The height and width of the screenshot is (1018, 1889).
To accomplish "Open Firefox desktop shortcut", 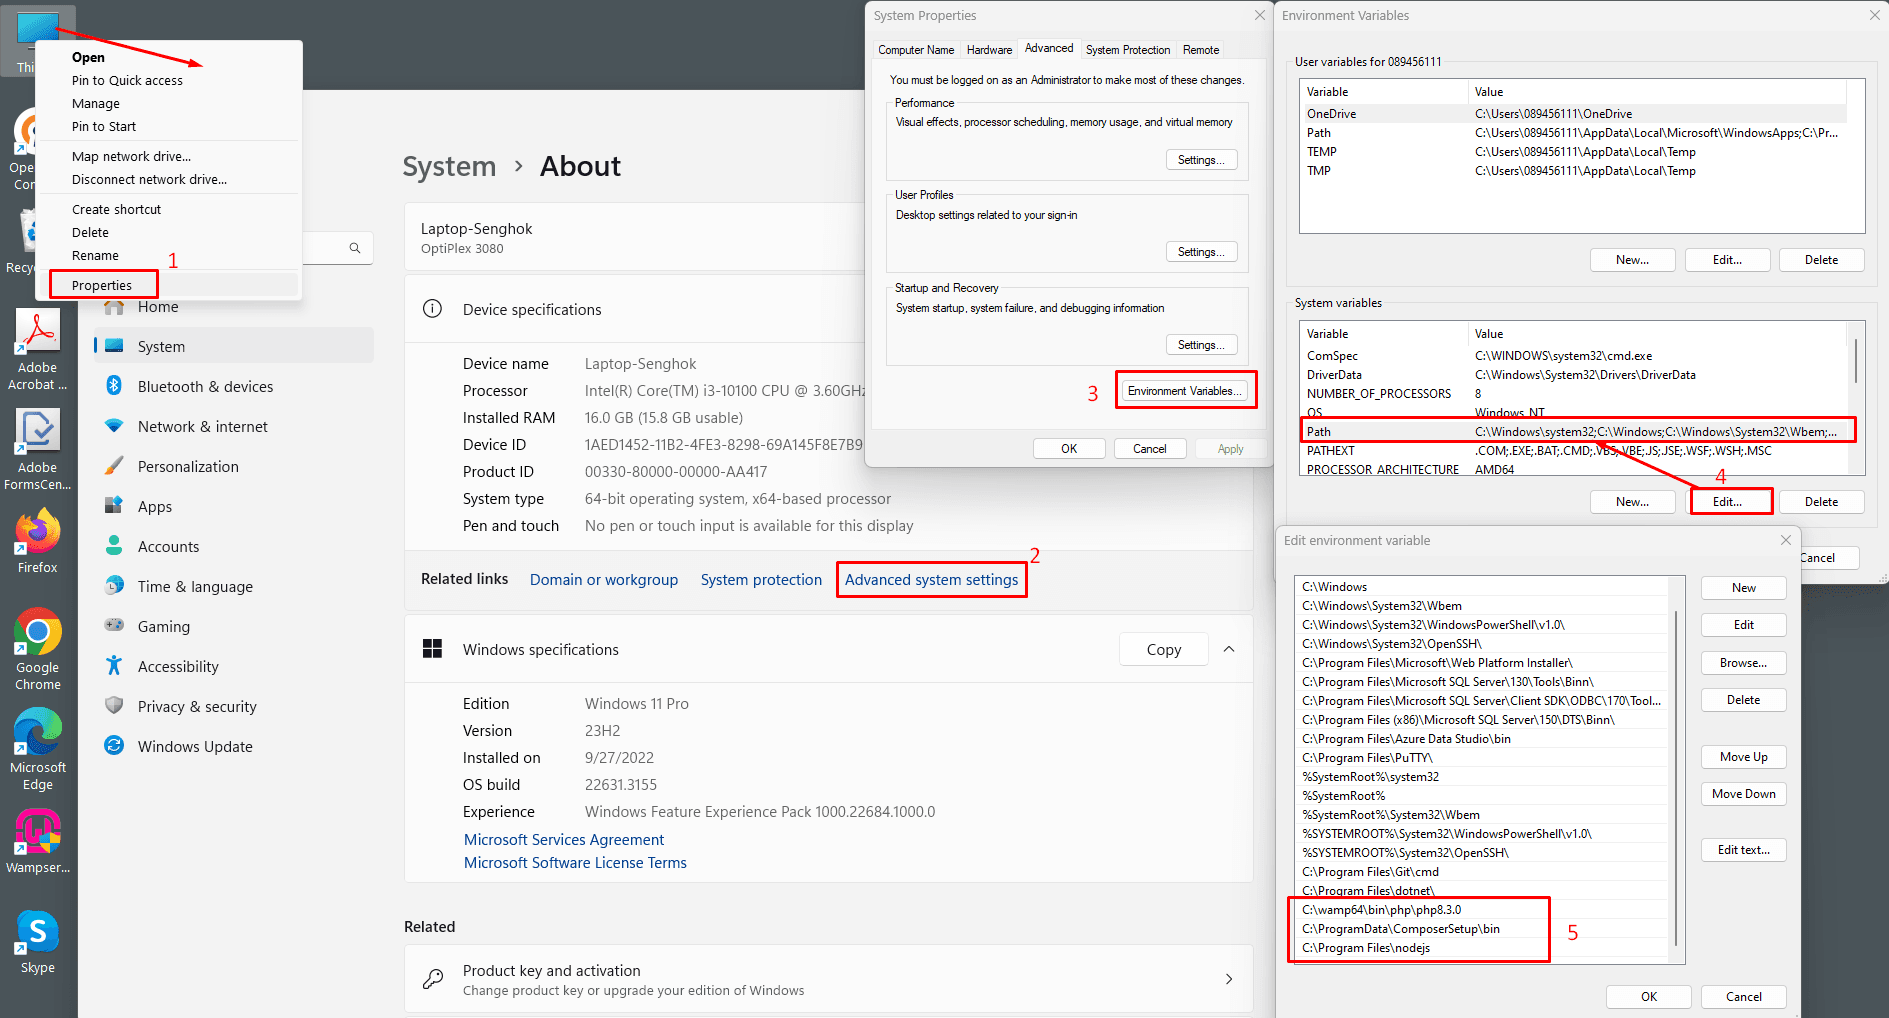I will (x=37, y=534).
